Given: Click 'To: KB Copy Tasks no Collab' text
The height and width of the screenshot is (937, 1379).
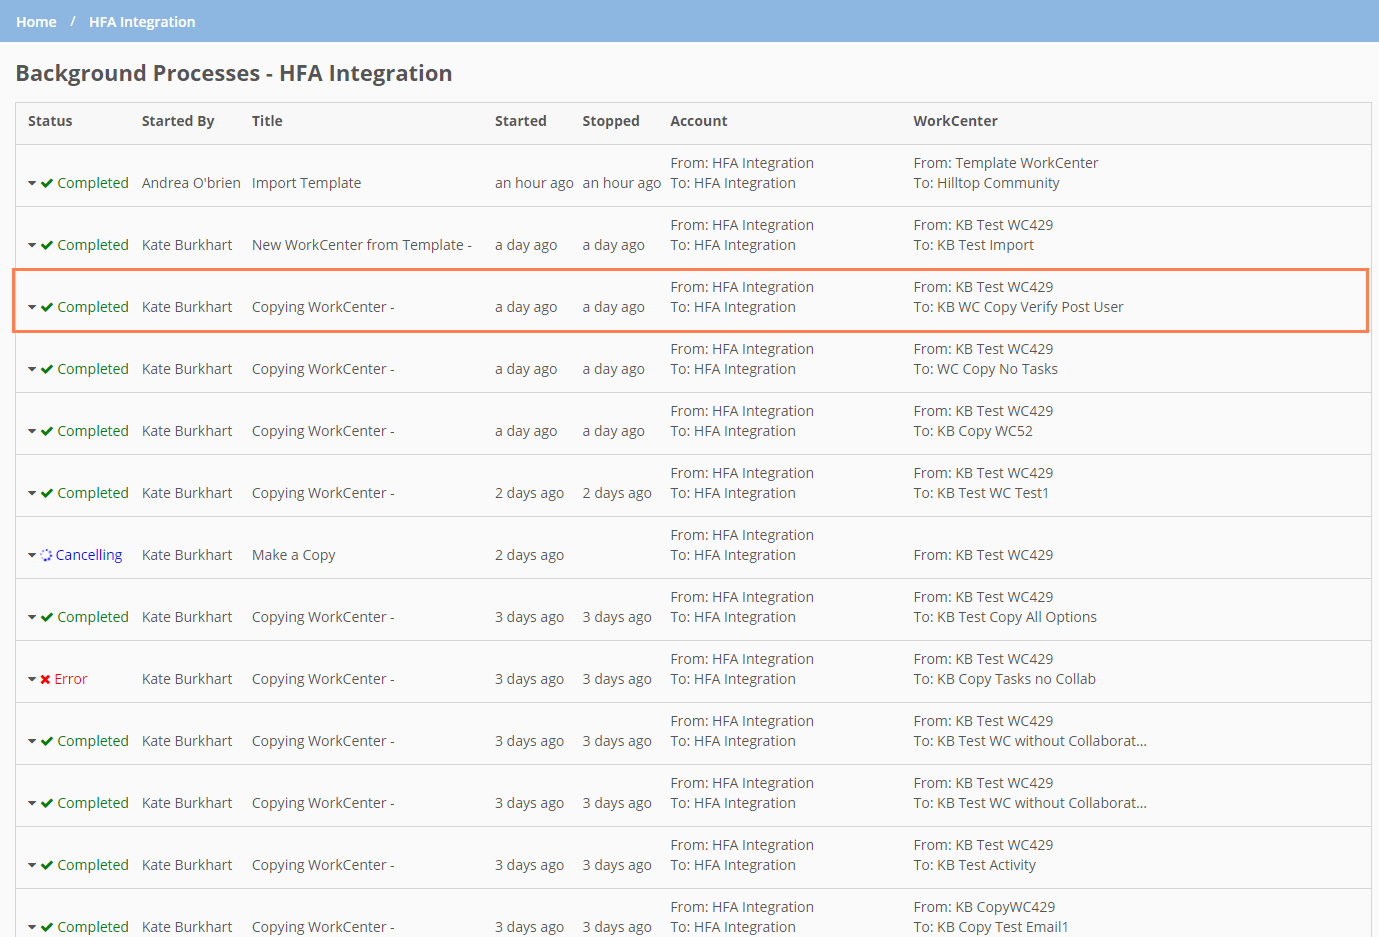Looking at the screenshot, I should (x=1005, y=679).
